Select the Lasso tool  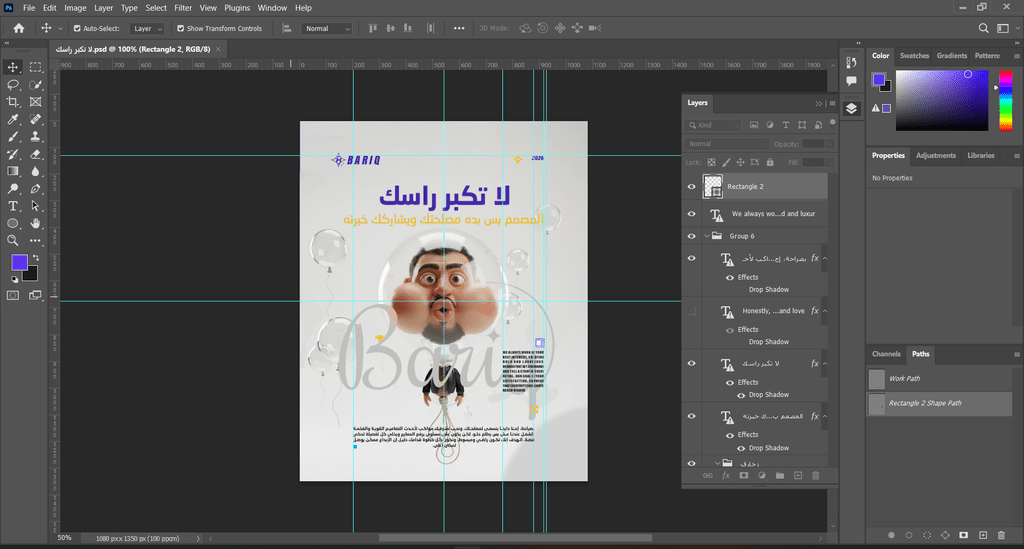click(13, 85)
